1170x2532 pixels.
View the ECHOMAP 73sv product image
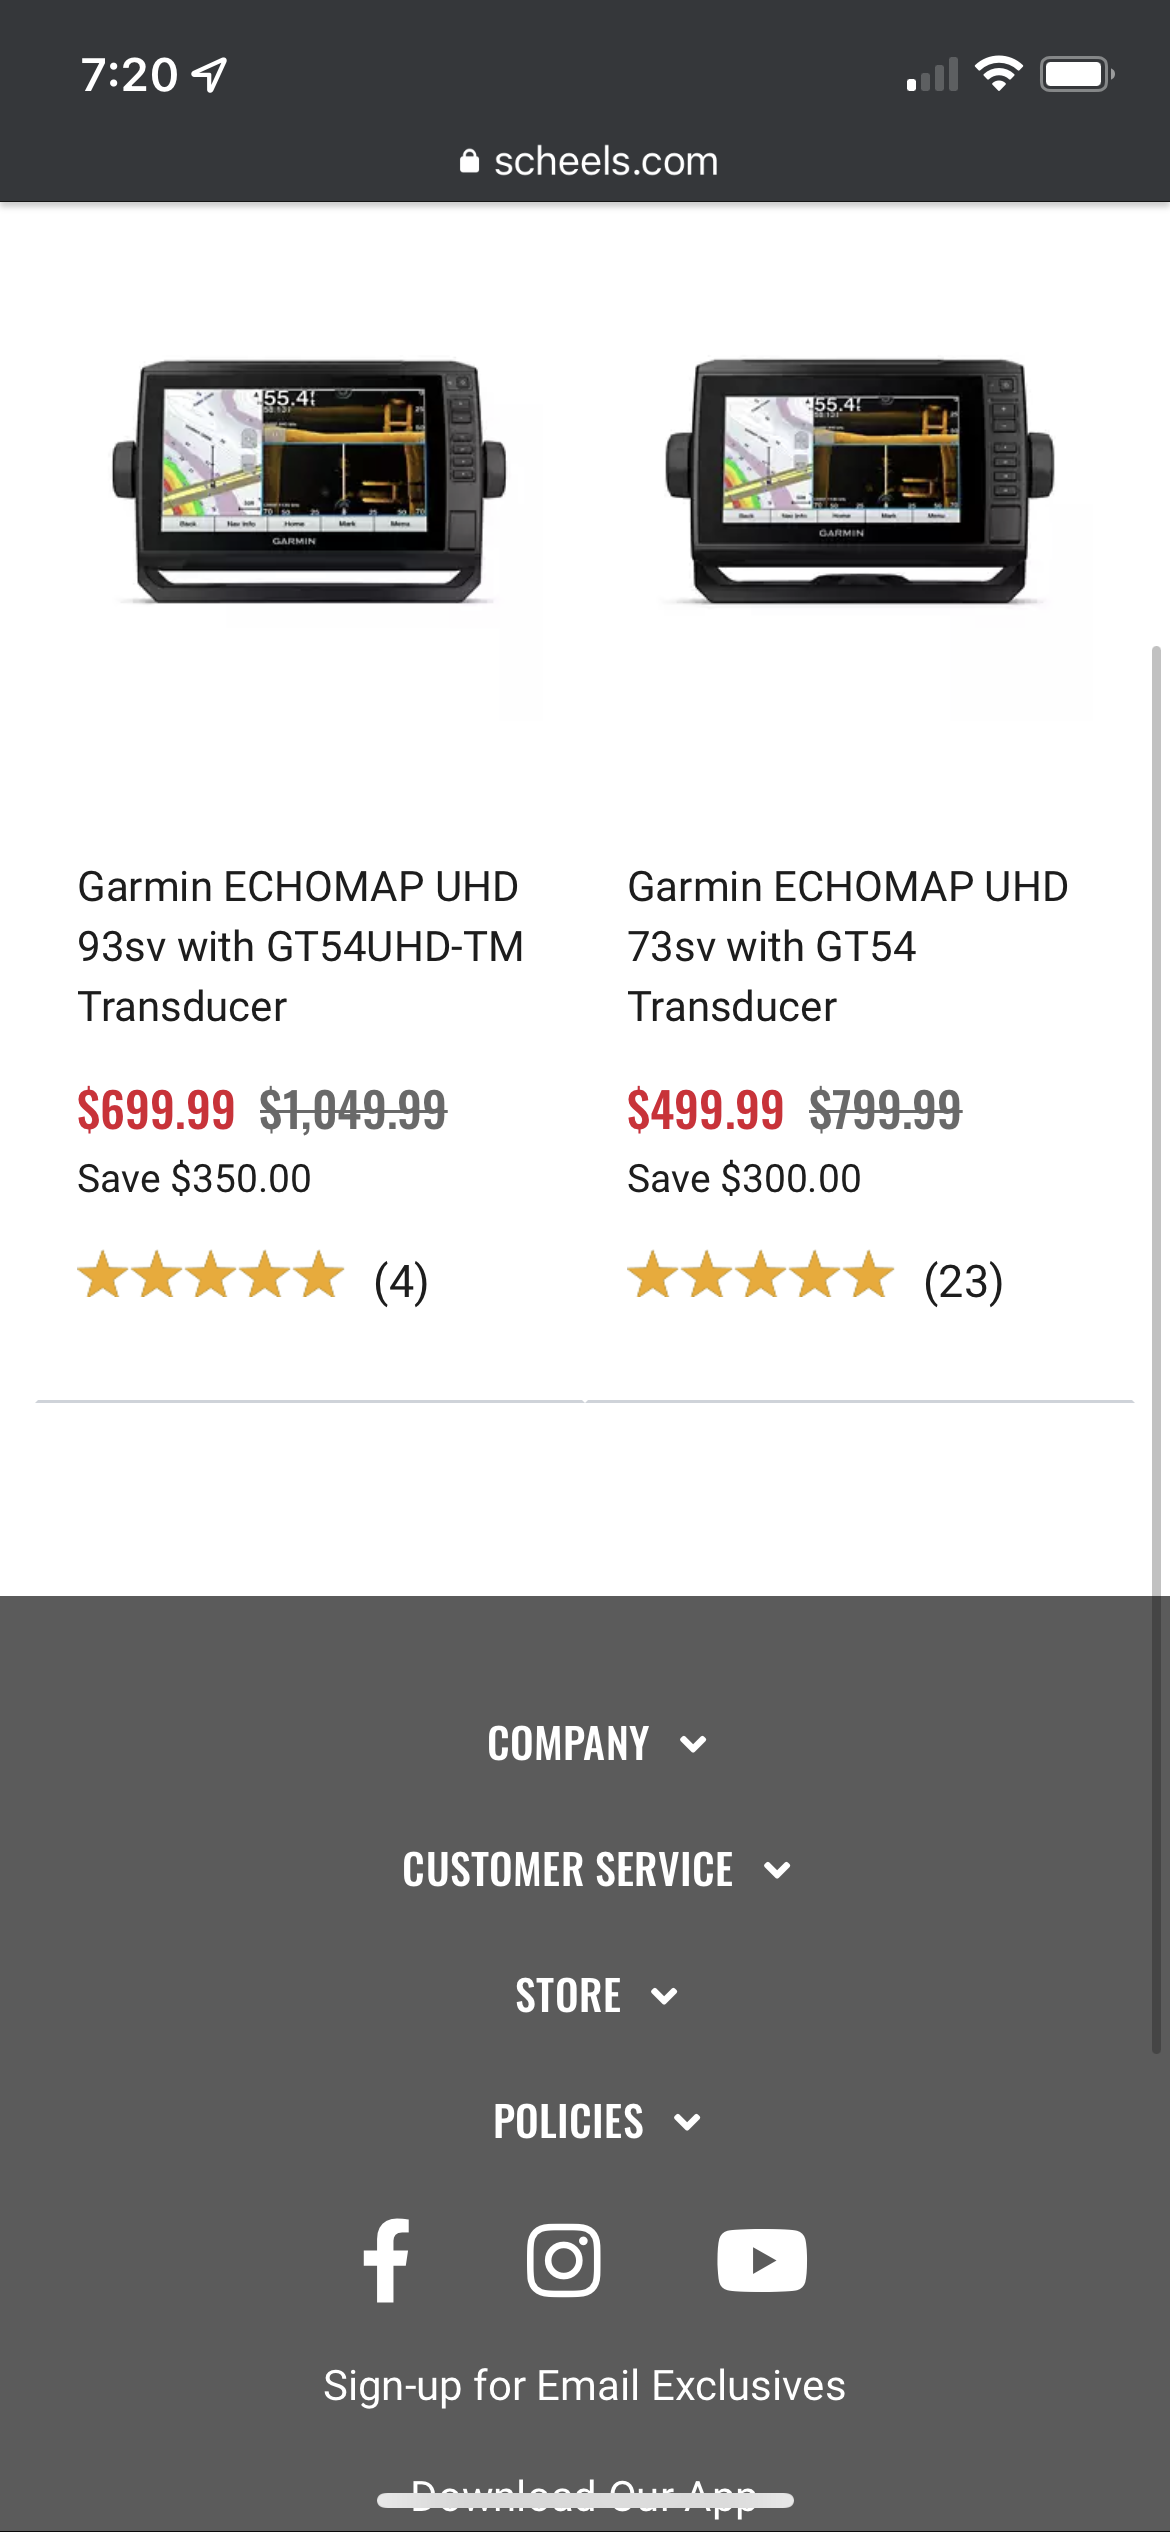859,480
